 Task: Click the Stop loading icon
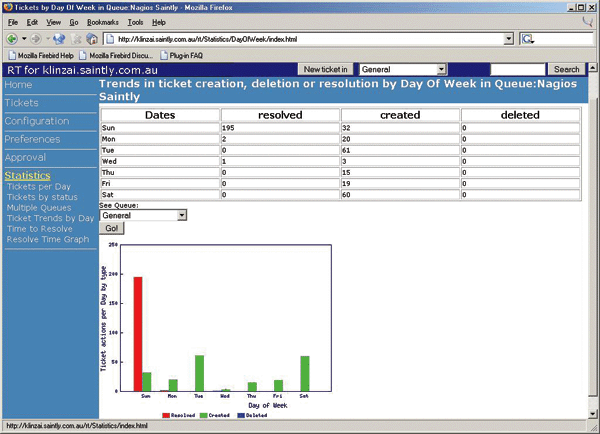pos(77,38)
